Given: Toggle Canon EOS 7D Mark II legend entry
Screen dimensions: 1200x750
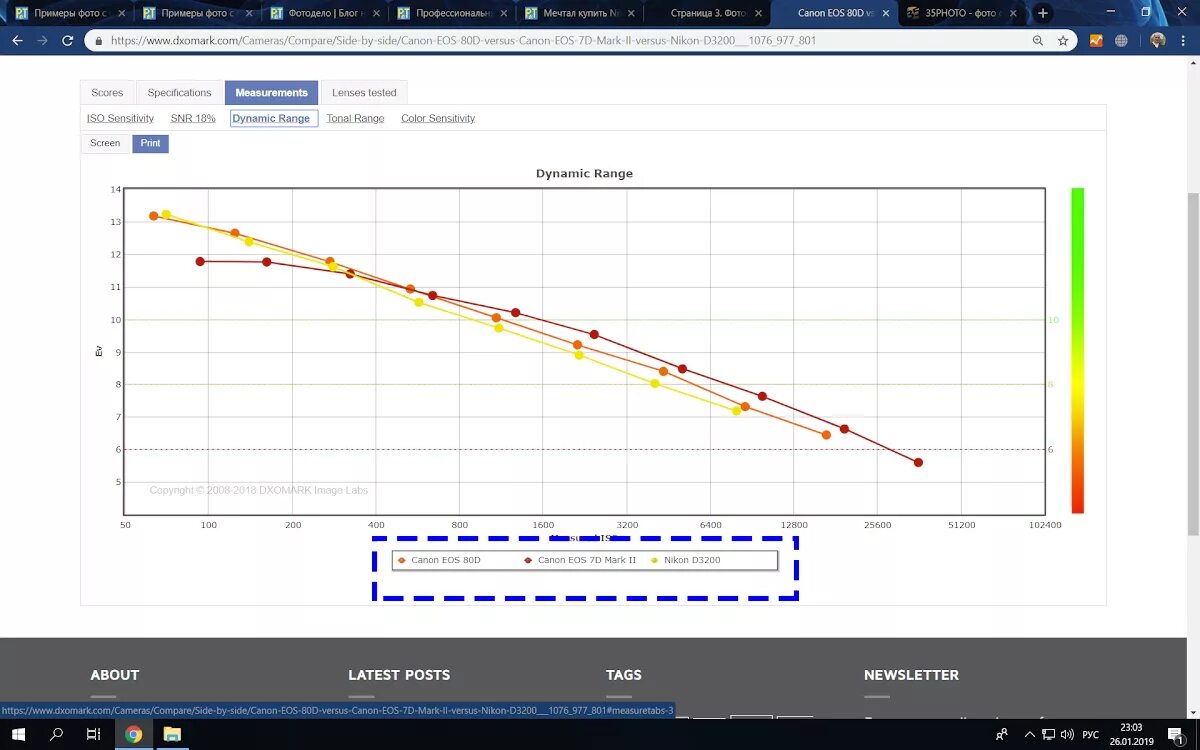Looking at the screenshot, I should coord(581,560).
